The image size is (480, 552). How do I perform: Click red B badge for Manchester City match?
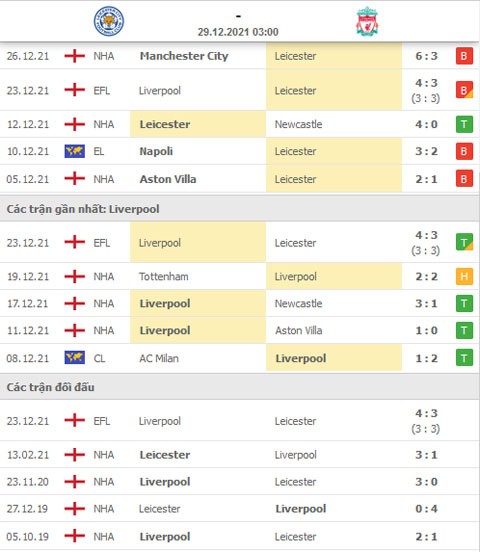click(x=464, y=56)
